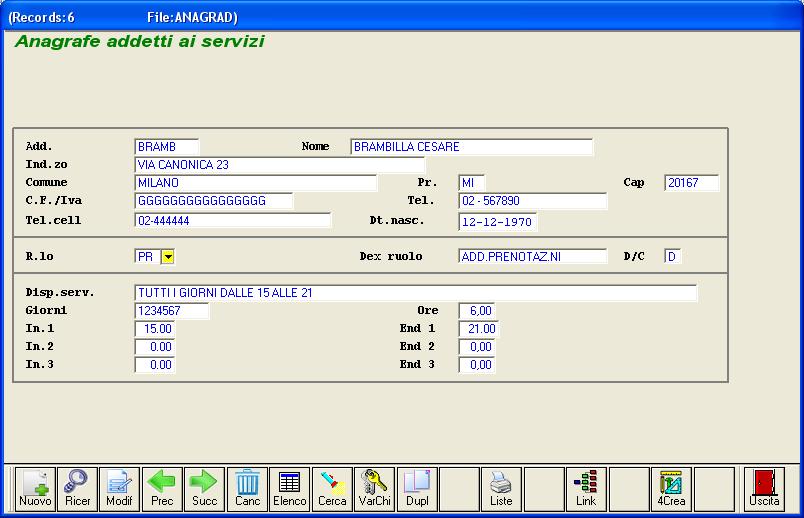Click the C.F./Iva field
The height and width of the screenshot is (518, 804).
pyautogui.click(x=214, y=201)
